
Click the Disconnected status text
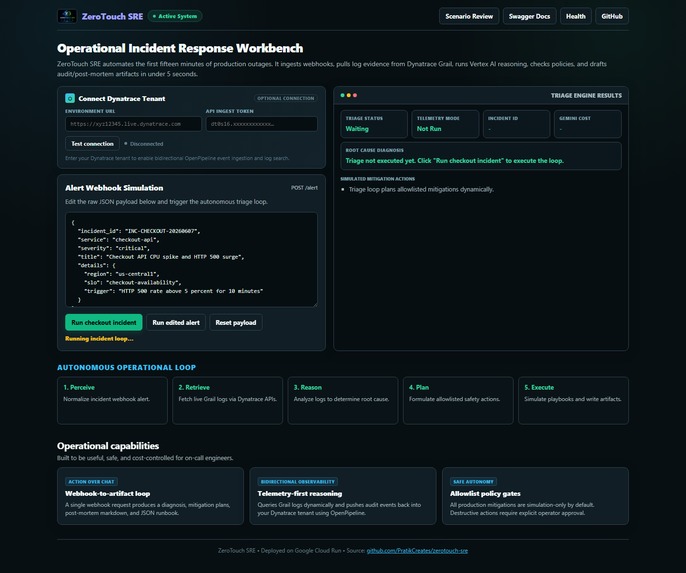(x=146, y=144)
